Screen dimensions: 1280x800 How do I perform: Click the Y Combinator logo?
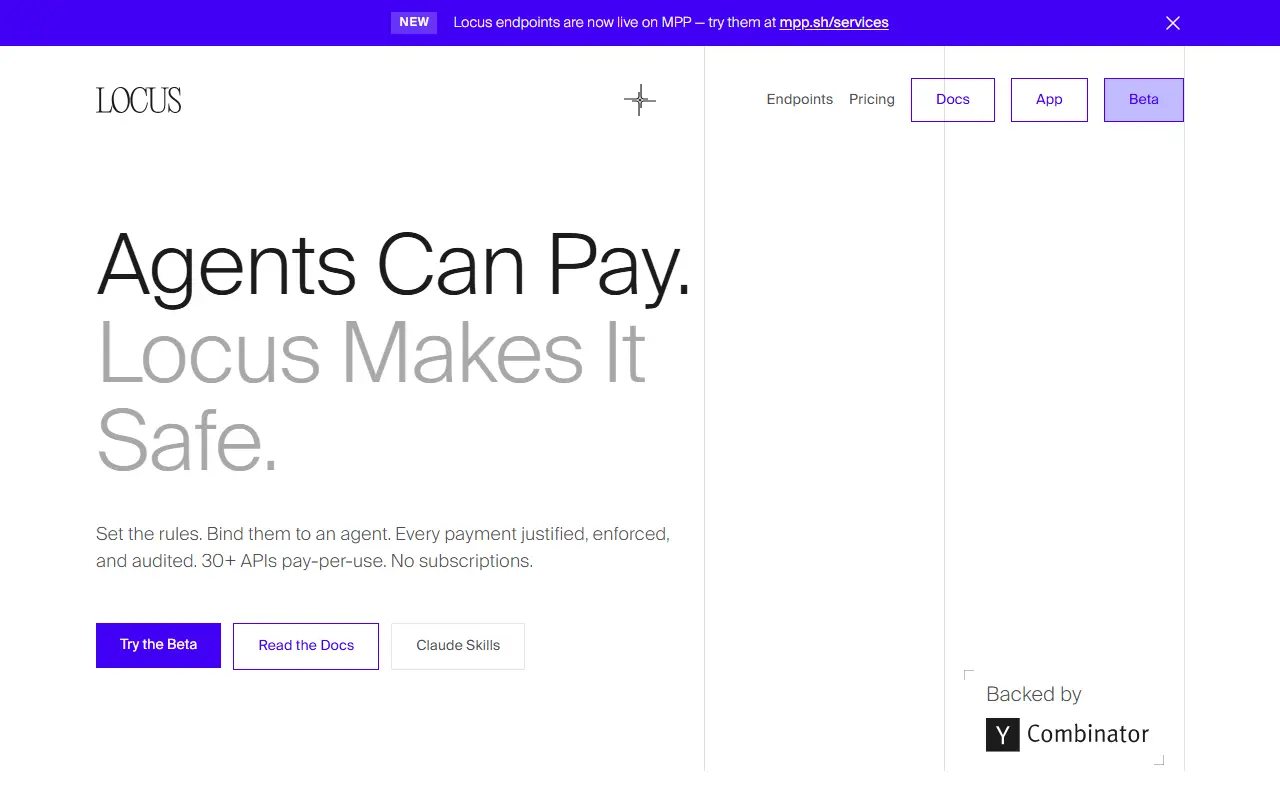1068,734
